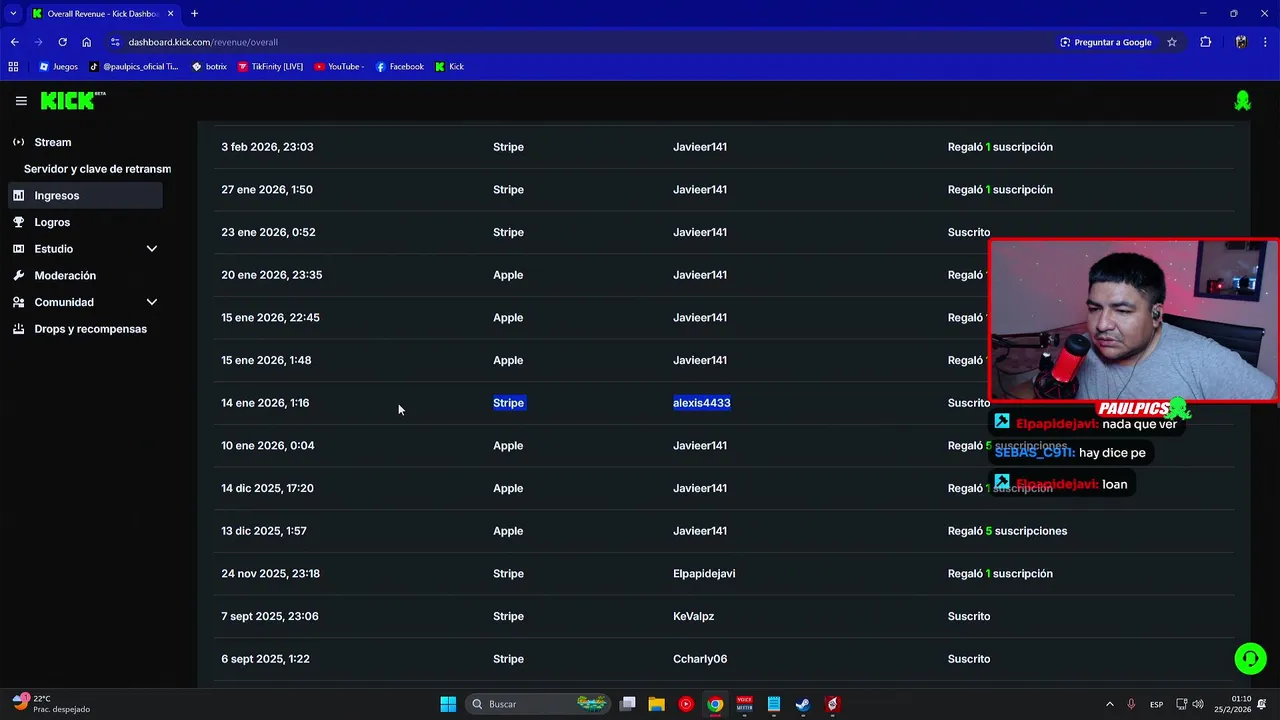
Task: Open the hamburger menu beside Kick logo
Action: tap(21, 101)
